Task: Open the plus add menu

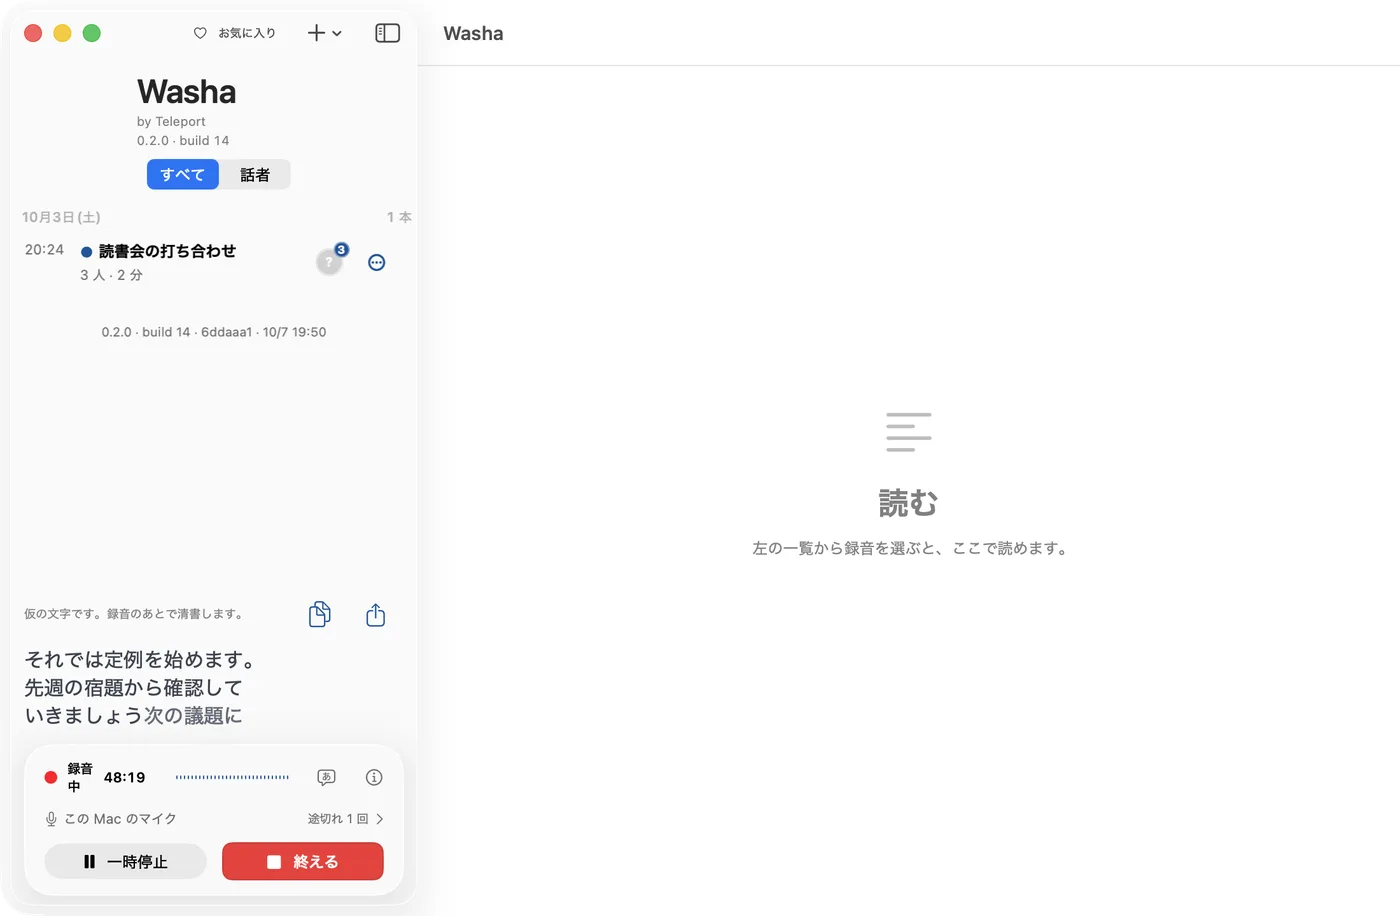Action: pyautogui.click(x=324, y=33)
